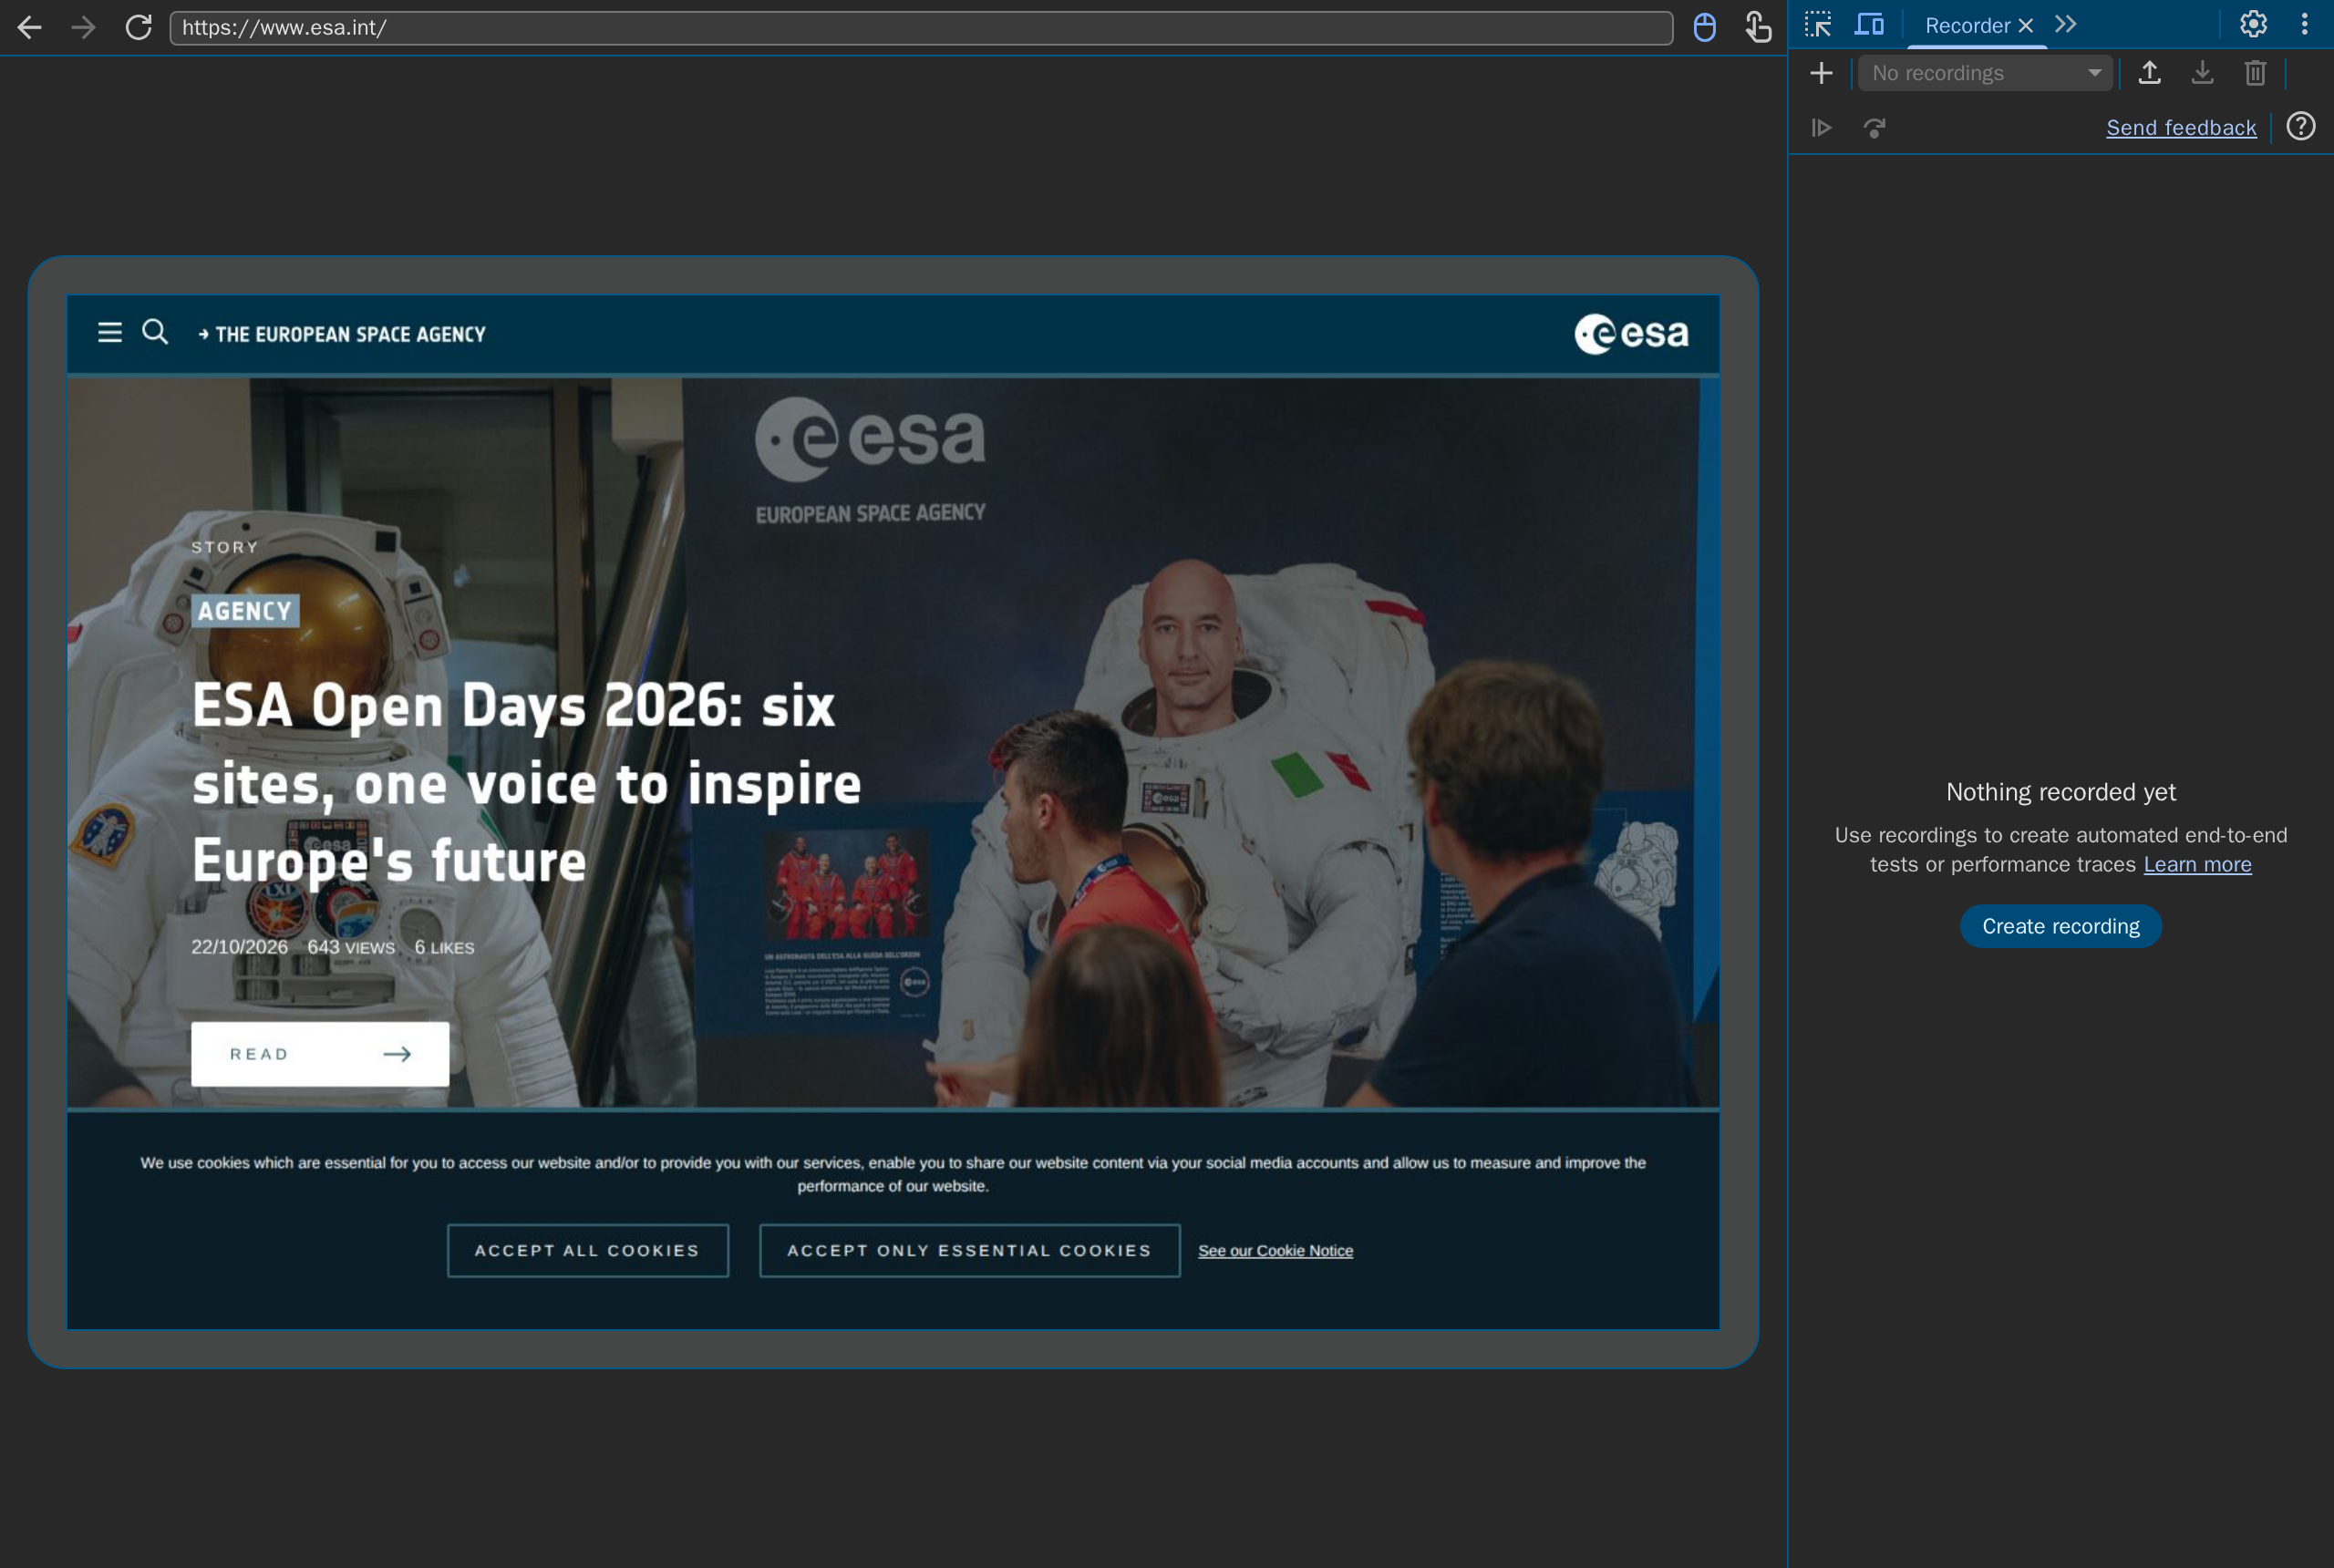Click the '22/10/2026' date text
Screen dimensions: 2334x1568
point(239,947)
